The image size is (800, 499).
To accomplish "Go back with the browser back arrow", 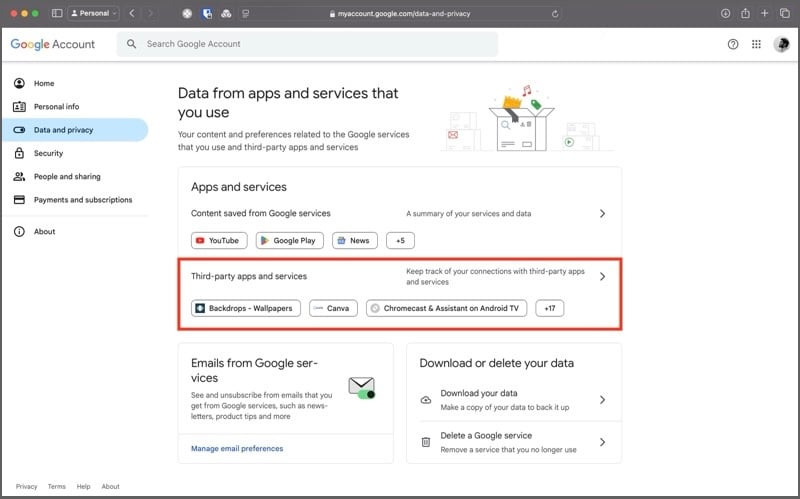I will [132, 13].
